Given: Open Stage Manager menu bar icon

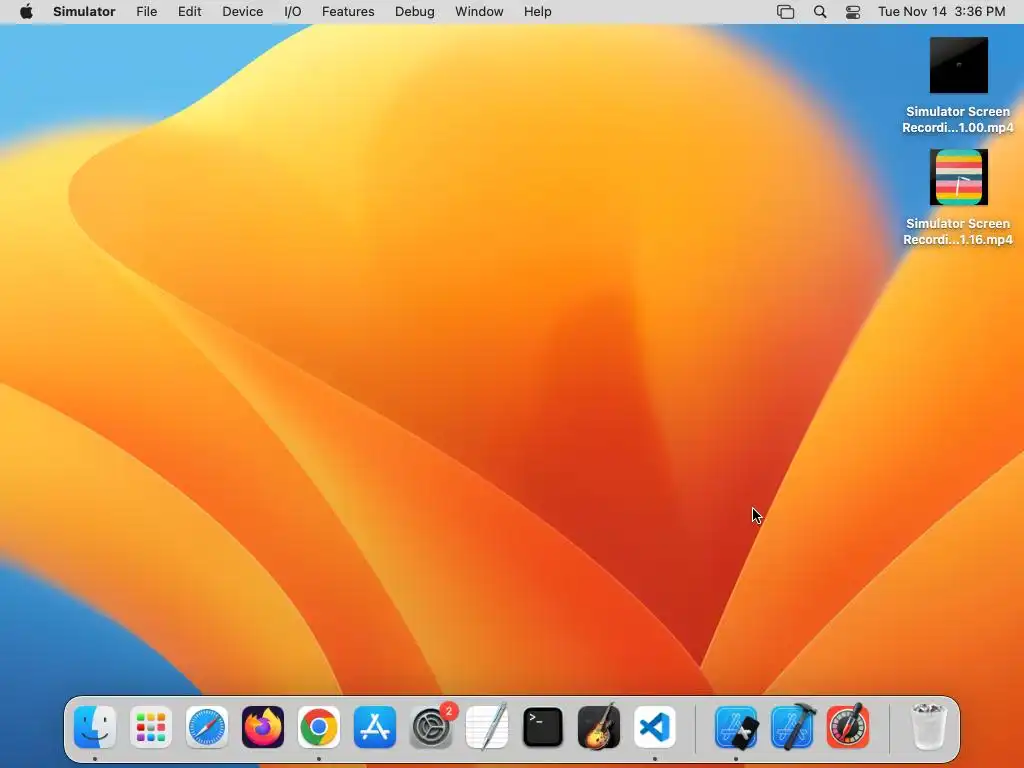Looking at the screenshot, I should 786,12.
